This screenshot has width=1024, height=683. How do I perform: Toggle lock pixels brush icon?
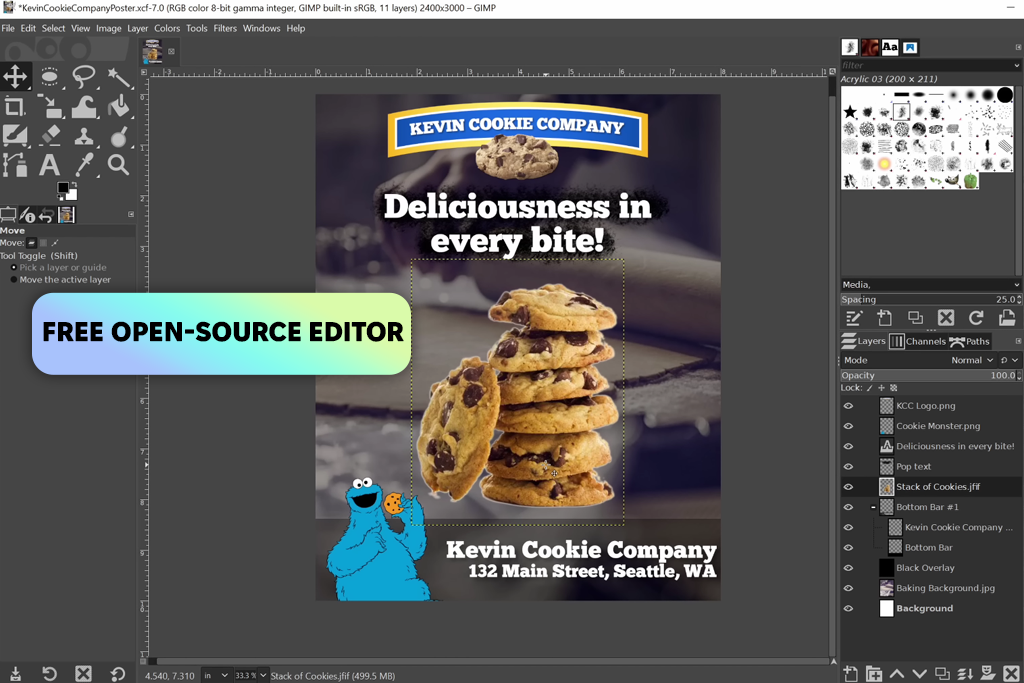(x=869, y=388)
